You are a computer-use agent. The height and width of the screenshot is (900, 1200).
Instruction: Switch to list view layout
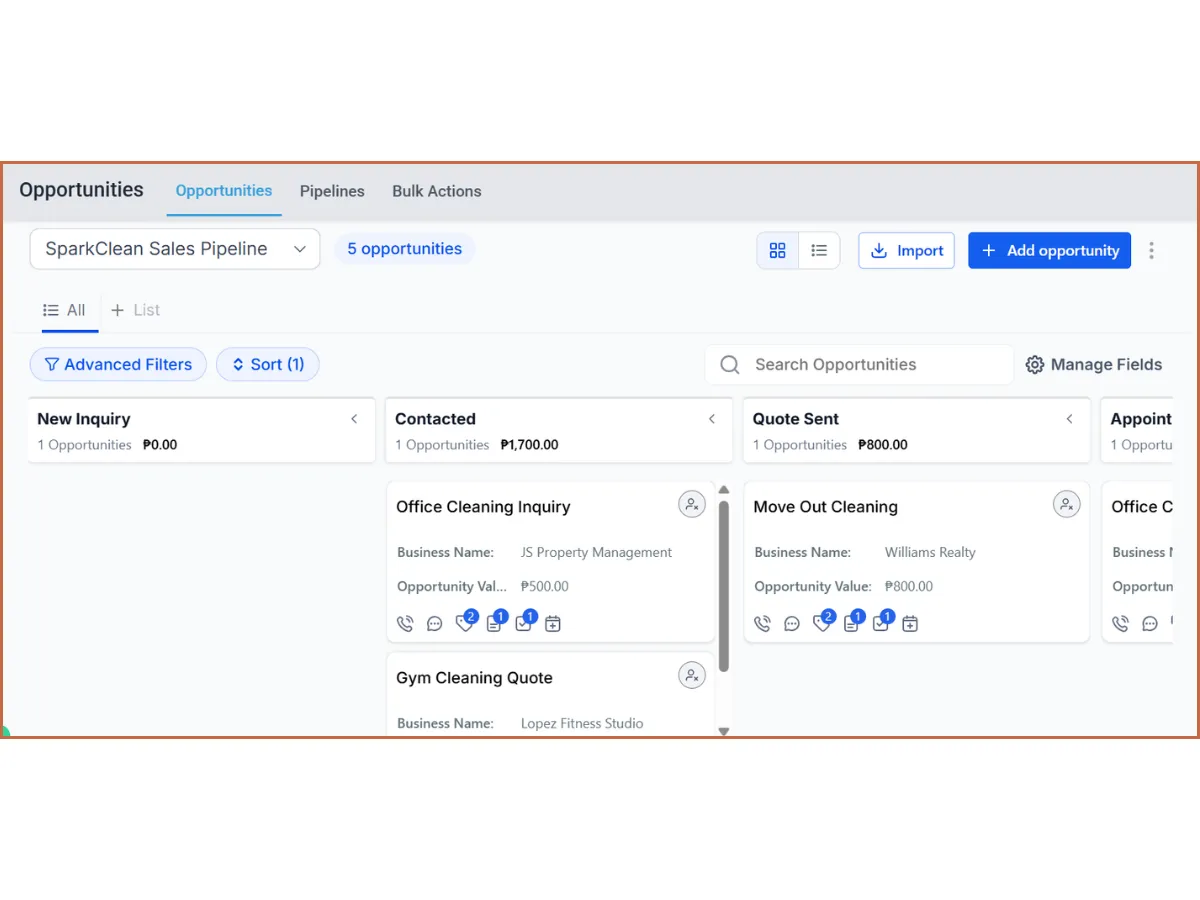pyautogui.click(x=819, y=251)
